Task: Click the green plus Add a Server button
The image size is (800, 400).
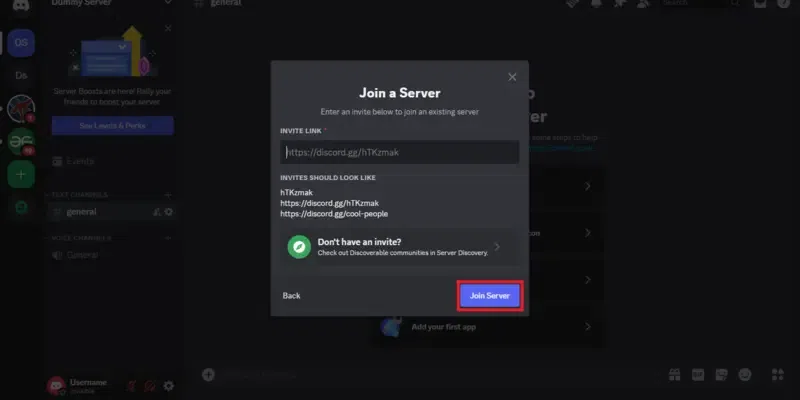Action: pos(21,174)
